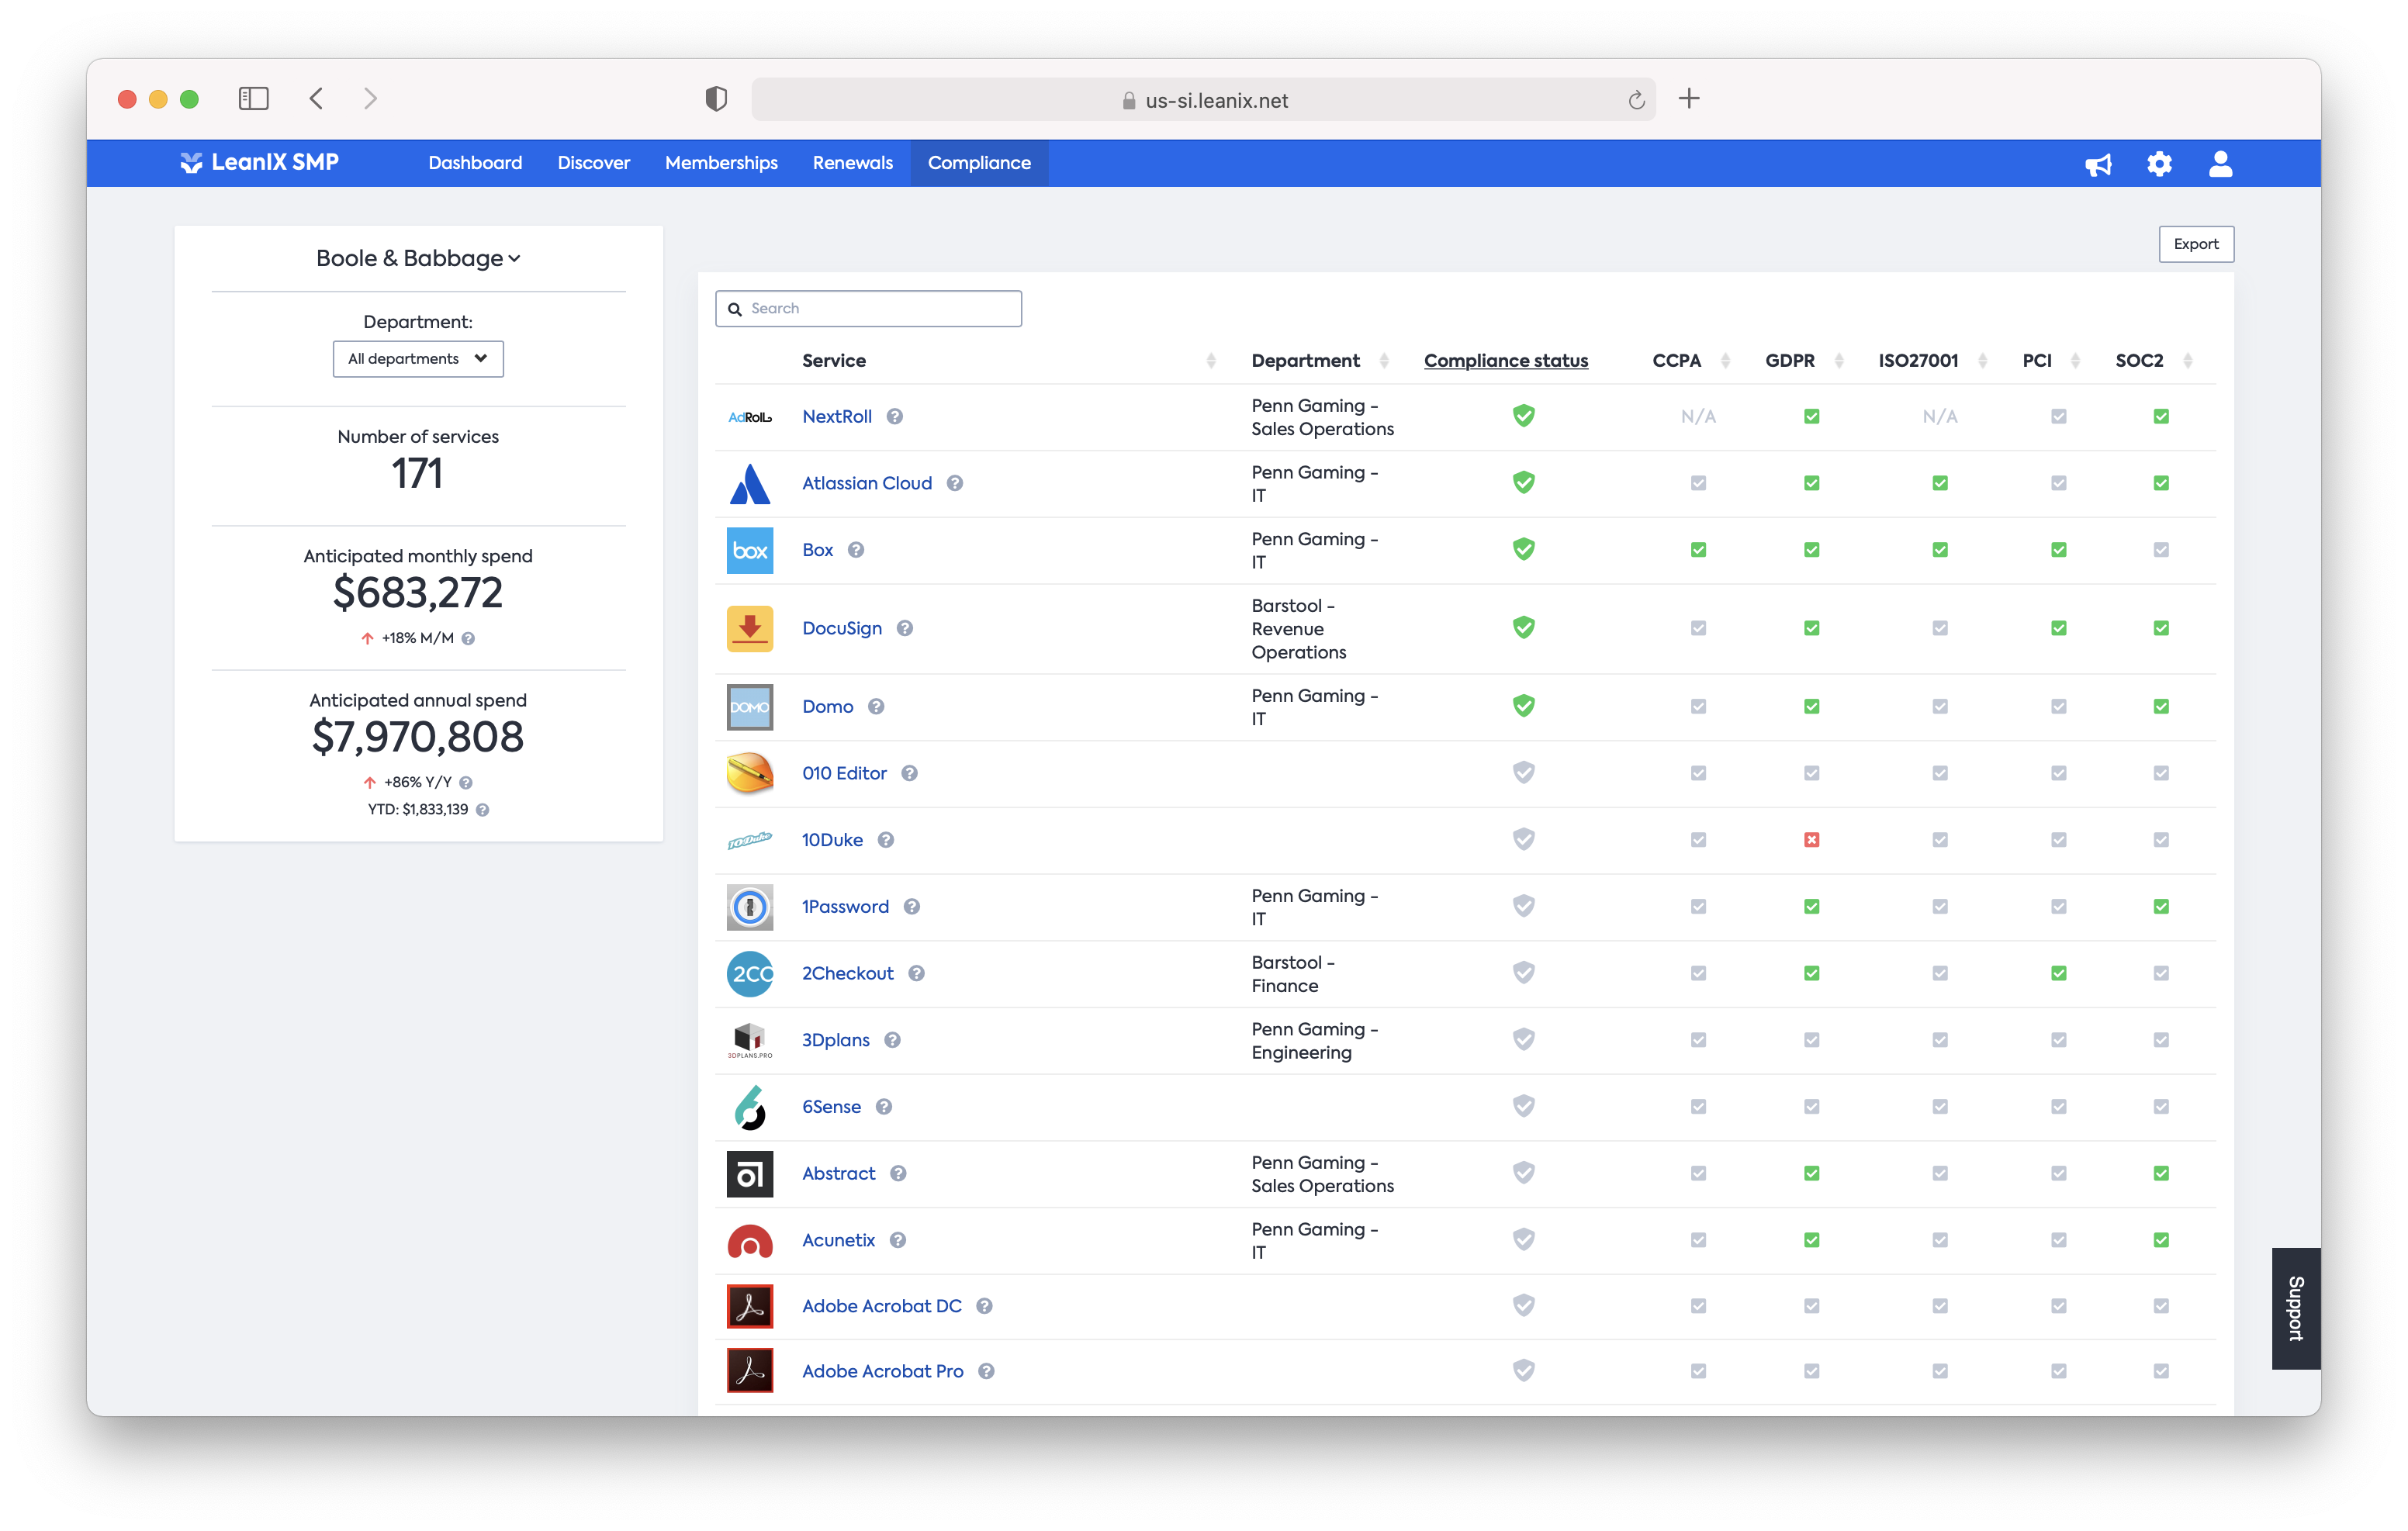This screenshot has width=2408, height=1531.
Task: Sort by the Service column arrows
Action: pos(1211,361)
